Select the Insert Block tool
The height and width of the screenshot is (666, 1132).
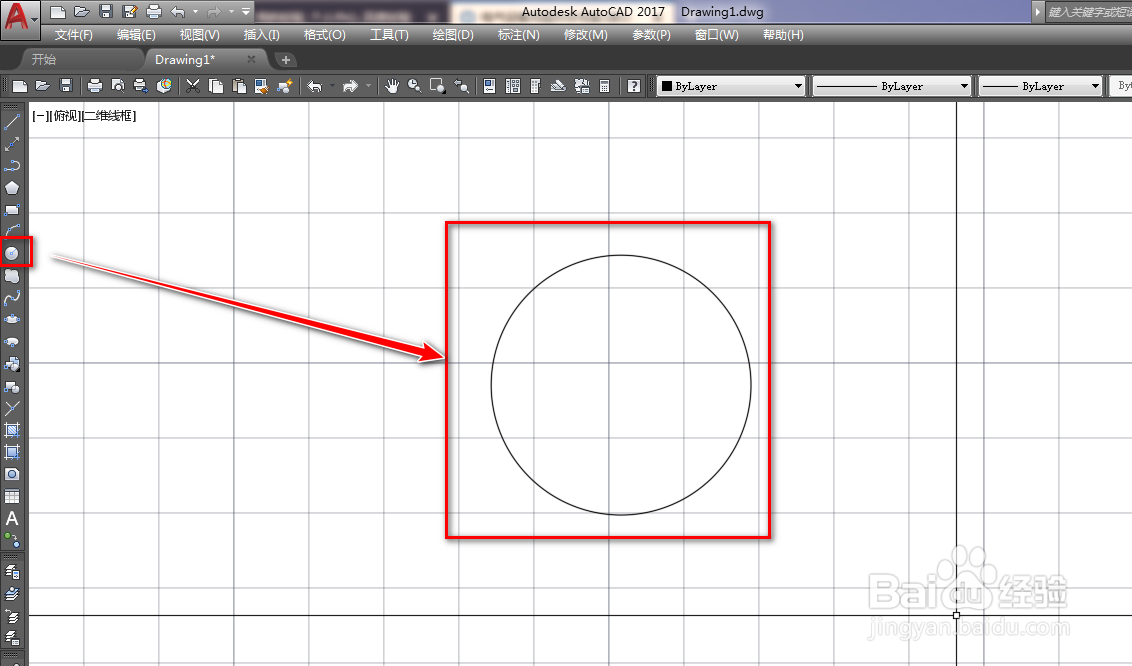[12, 364]
